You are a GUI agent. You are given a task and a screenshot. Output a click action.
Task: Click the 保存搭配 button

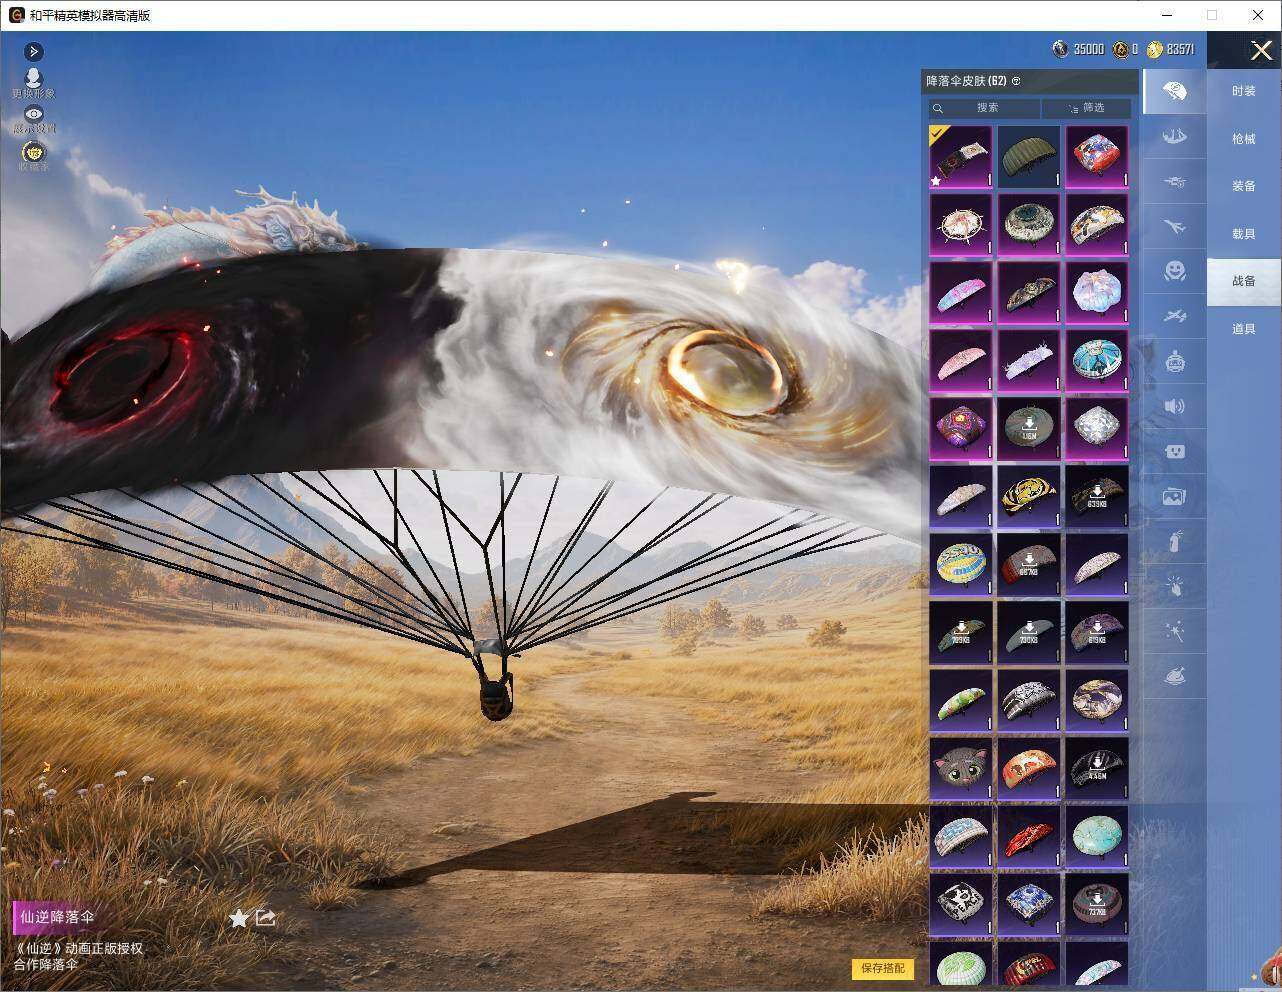[882, 968]
